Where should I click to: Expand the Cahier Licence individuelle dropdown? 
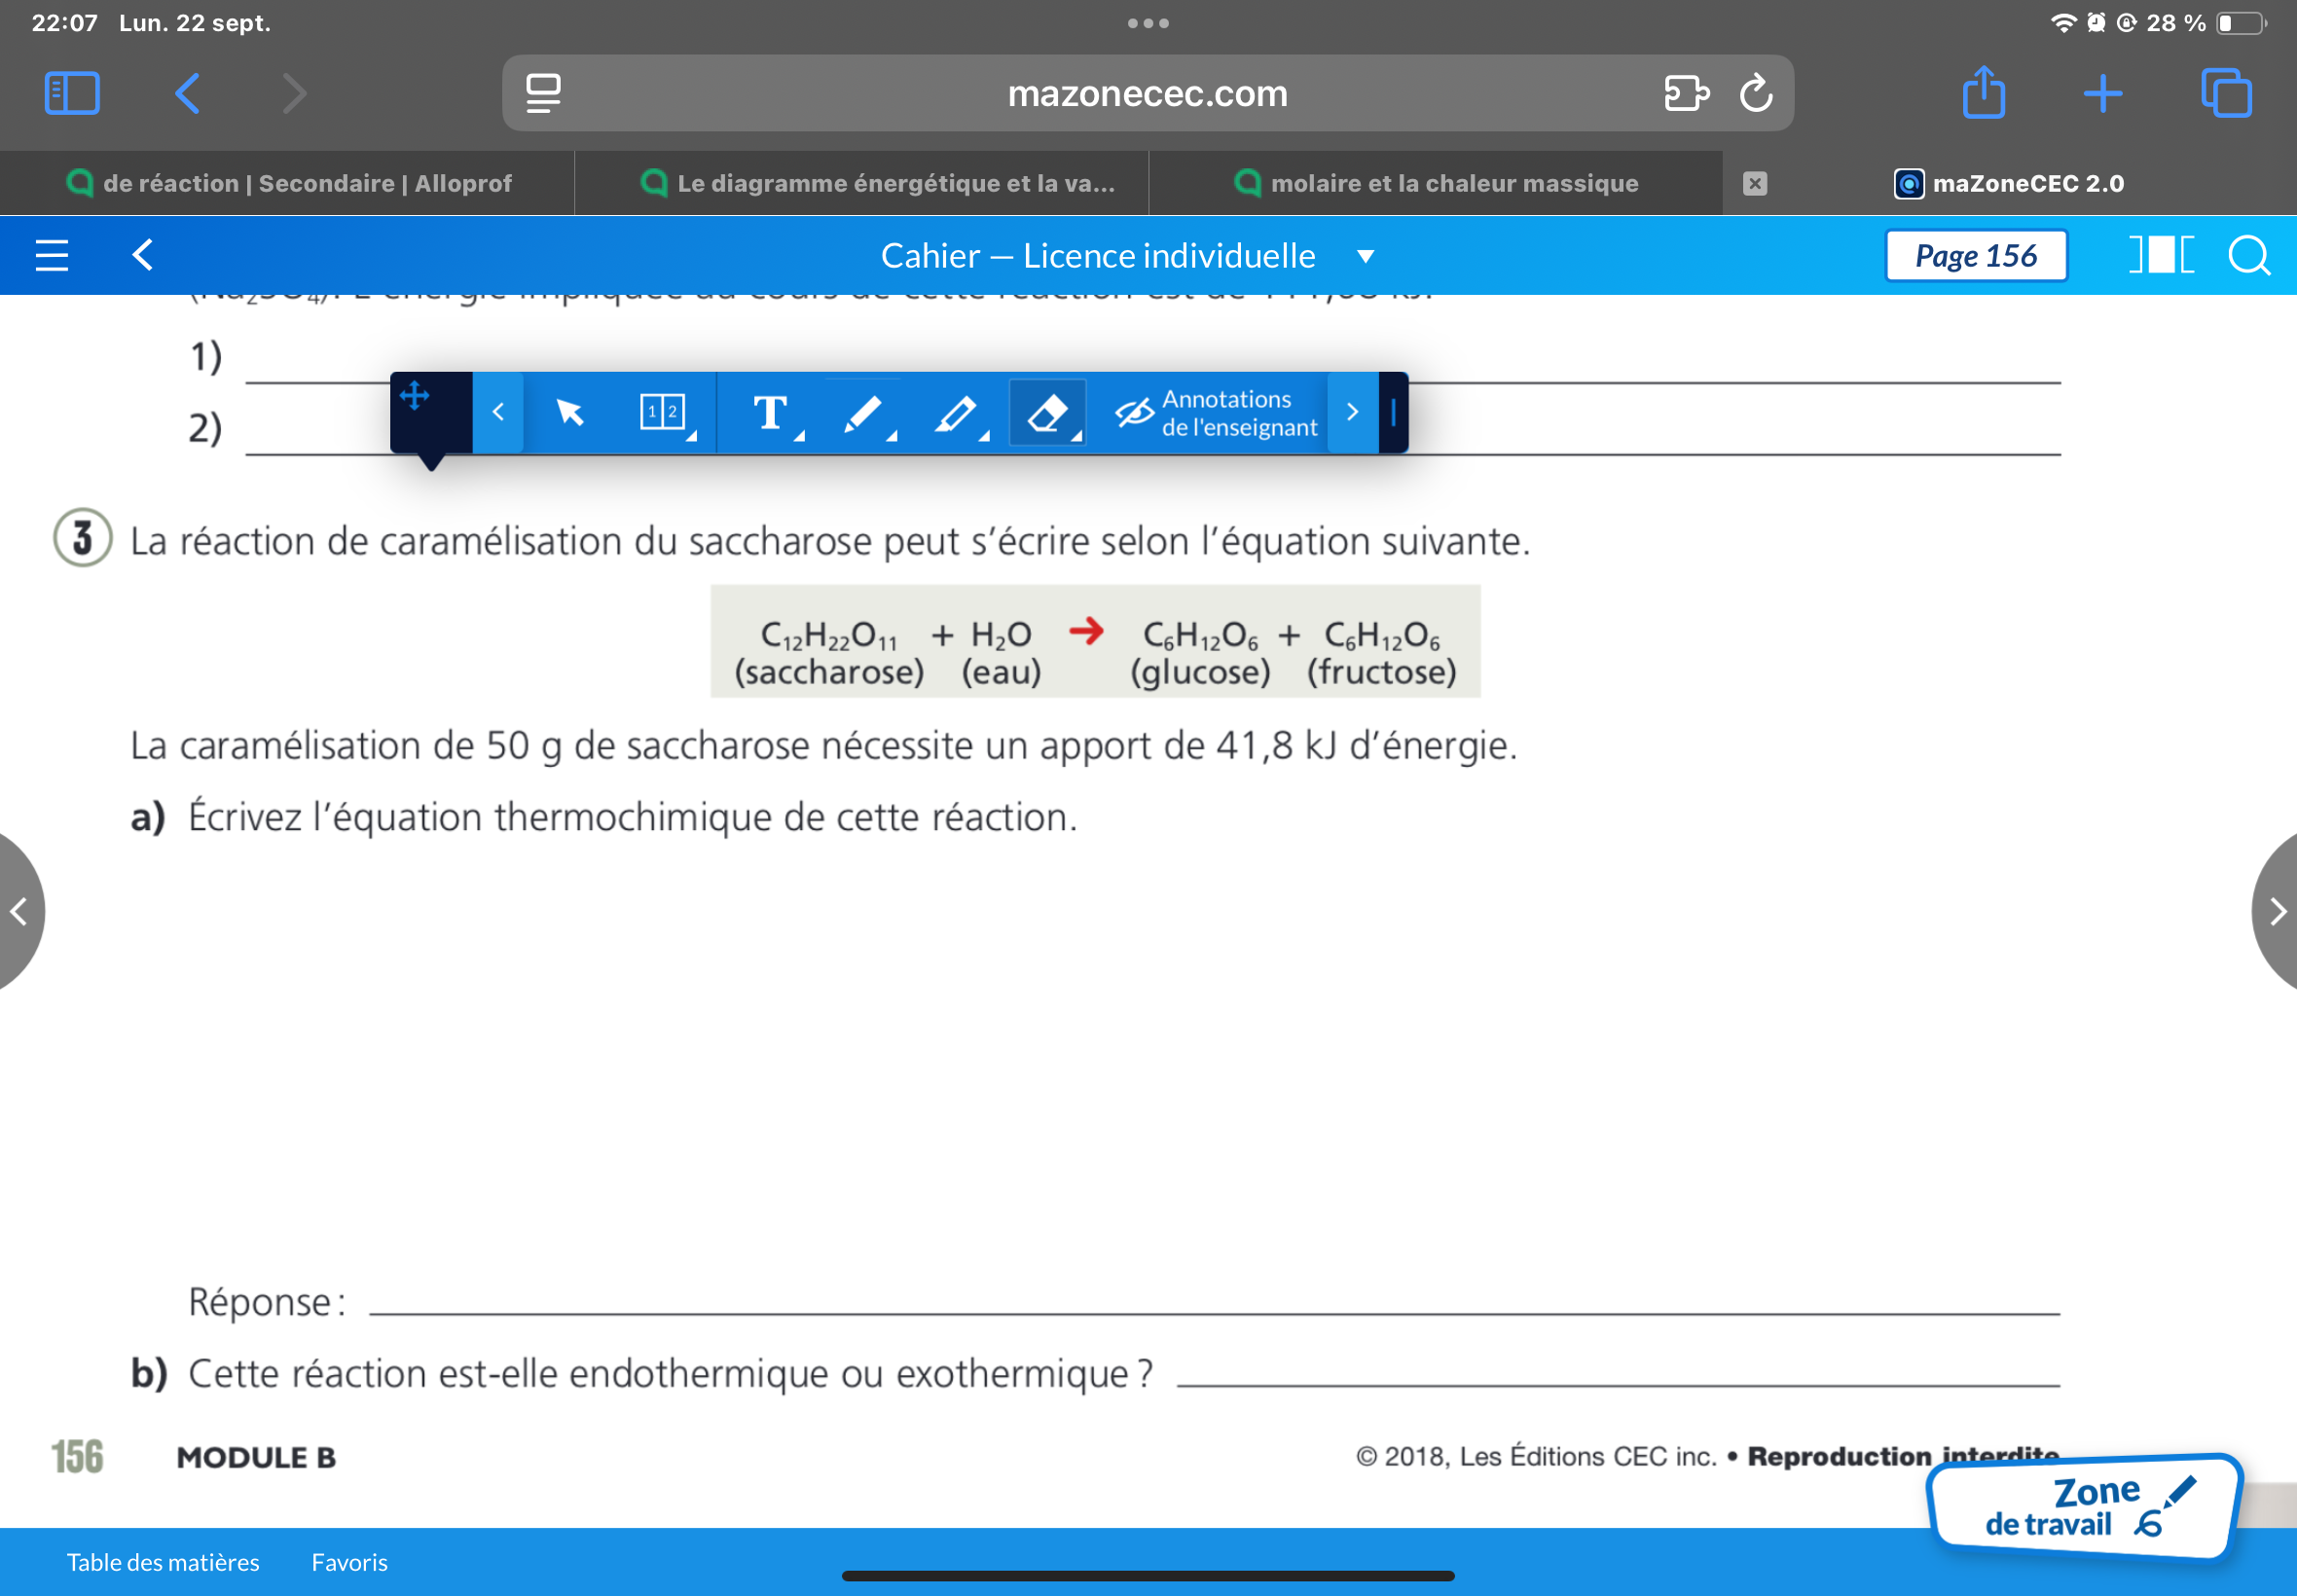tap(1365, 257)
